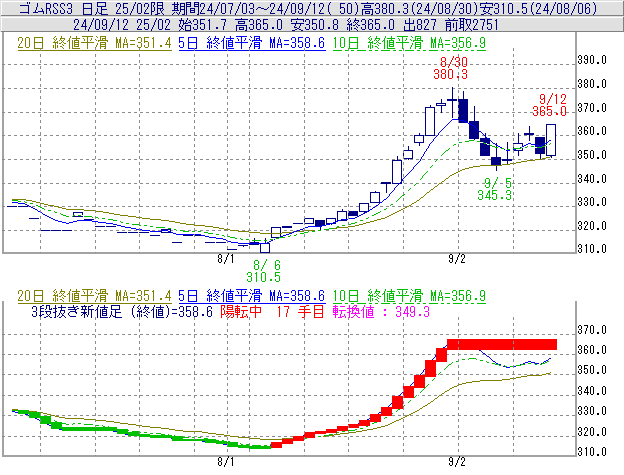Click the 8/30 380.3 high price label
624x475 pixels.
click(451, 68)
